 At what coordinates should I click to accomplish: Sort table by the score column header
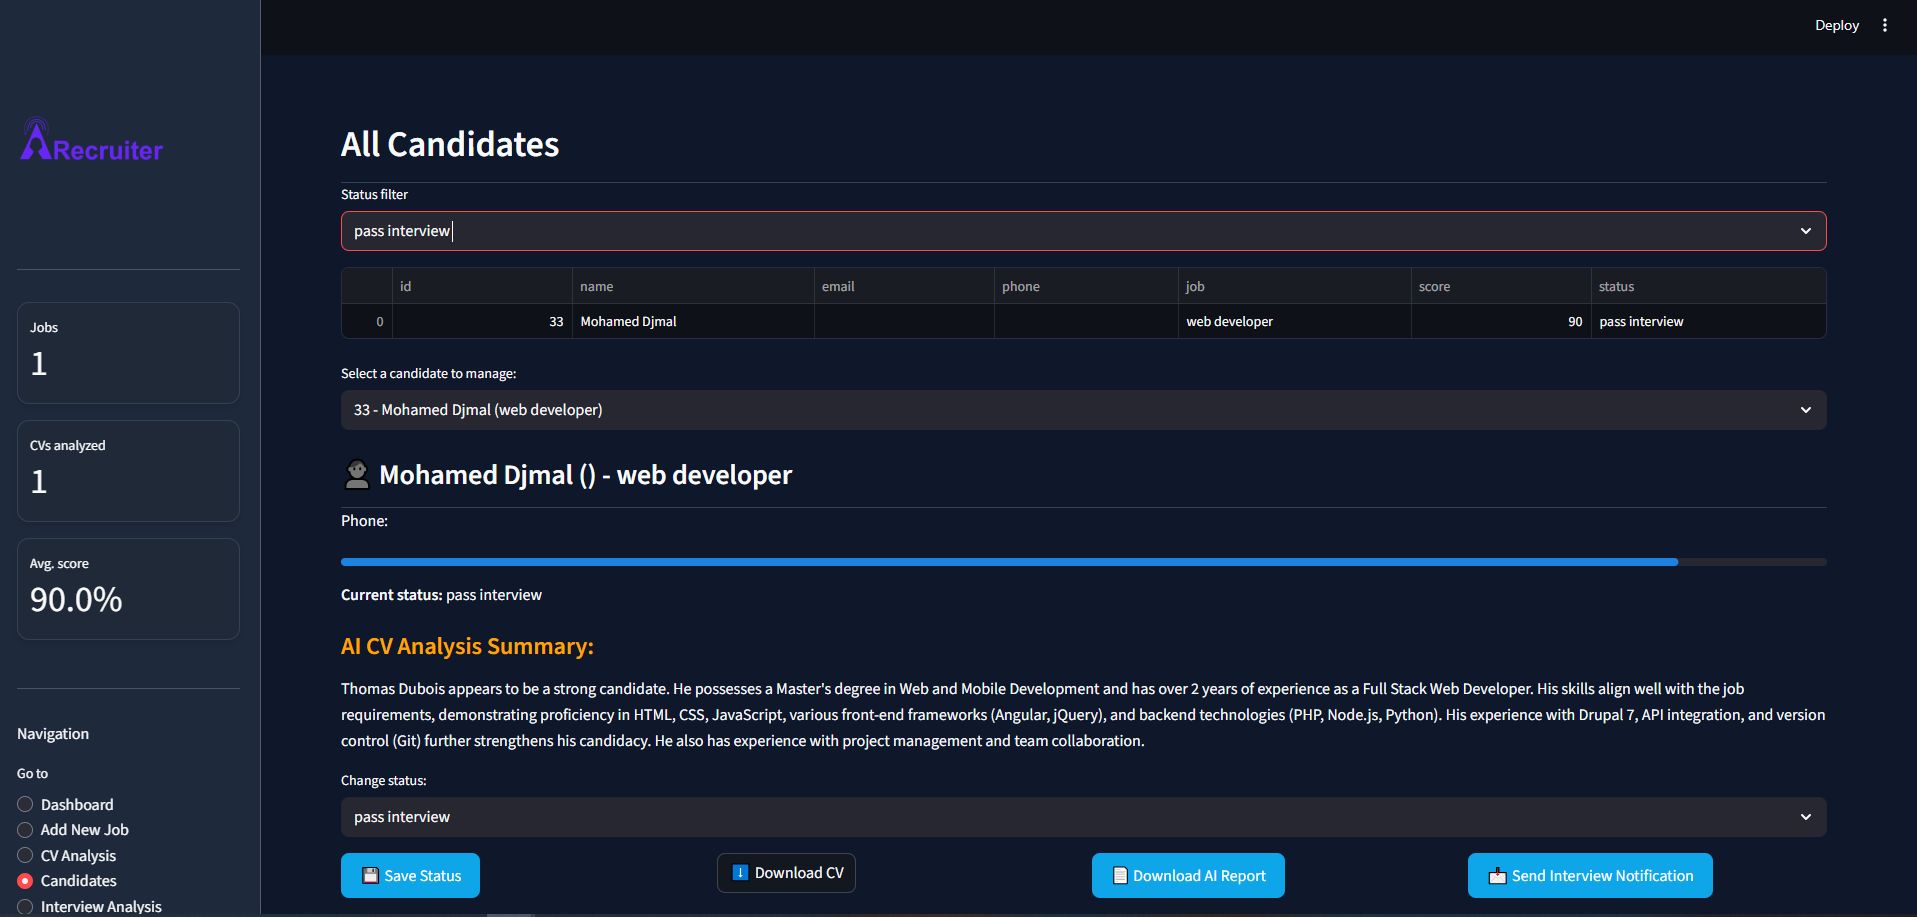pyautogui.click(x=1434, y=286)
